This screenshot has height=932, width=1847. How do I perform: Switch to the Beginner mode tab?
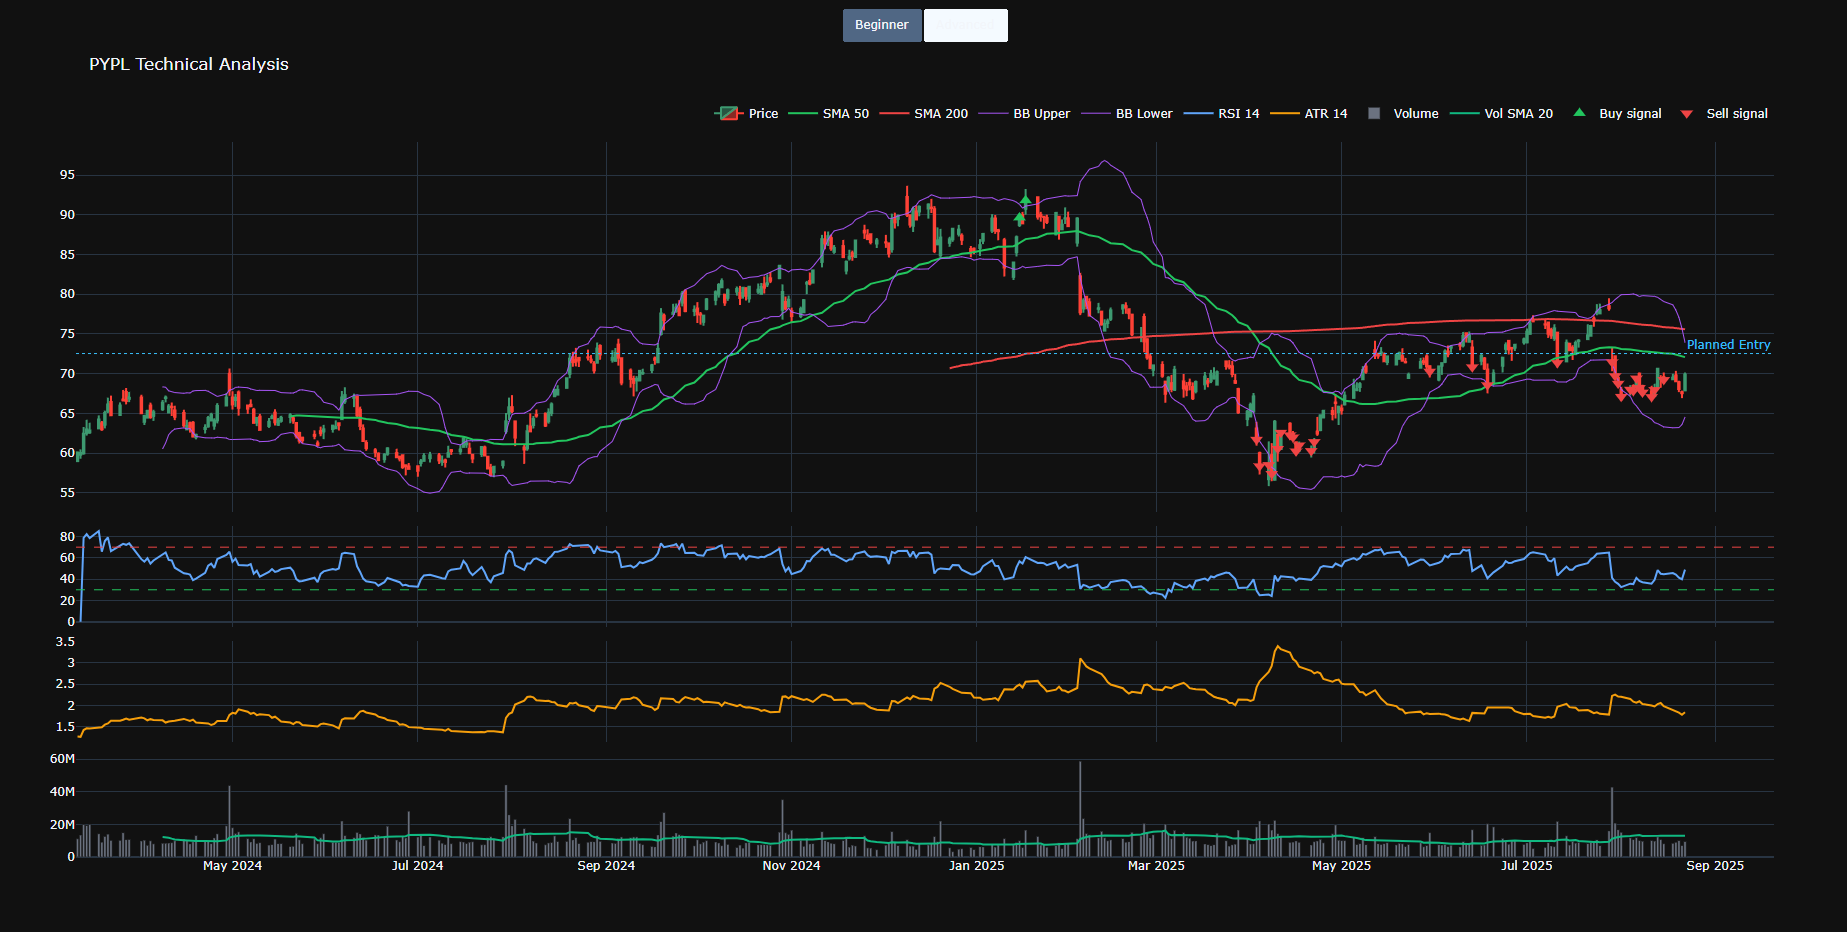coord(881,25)
